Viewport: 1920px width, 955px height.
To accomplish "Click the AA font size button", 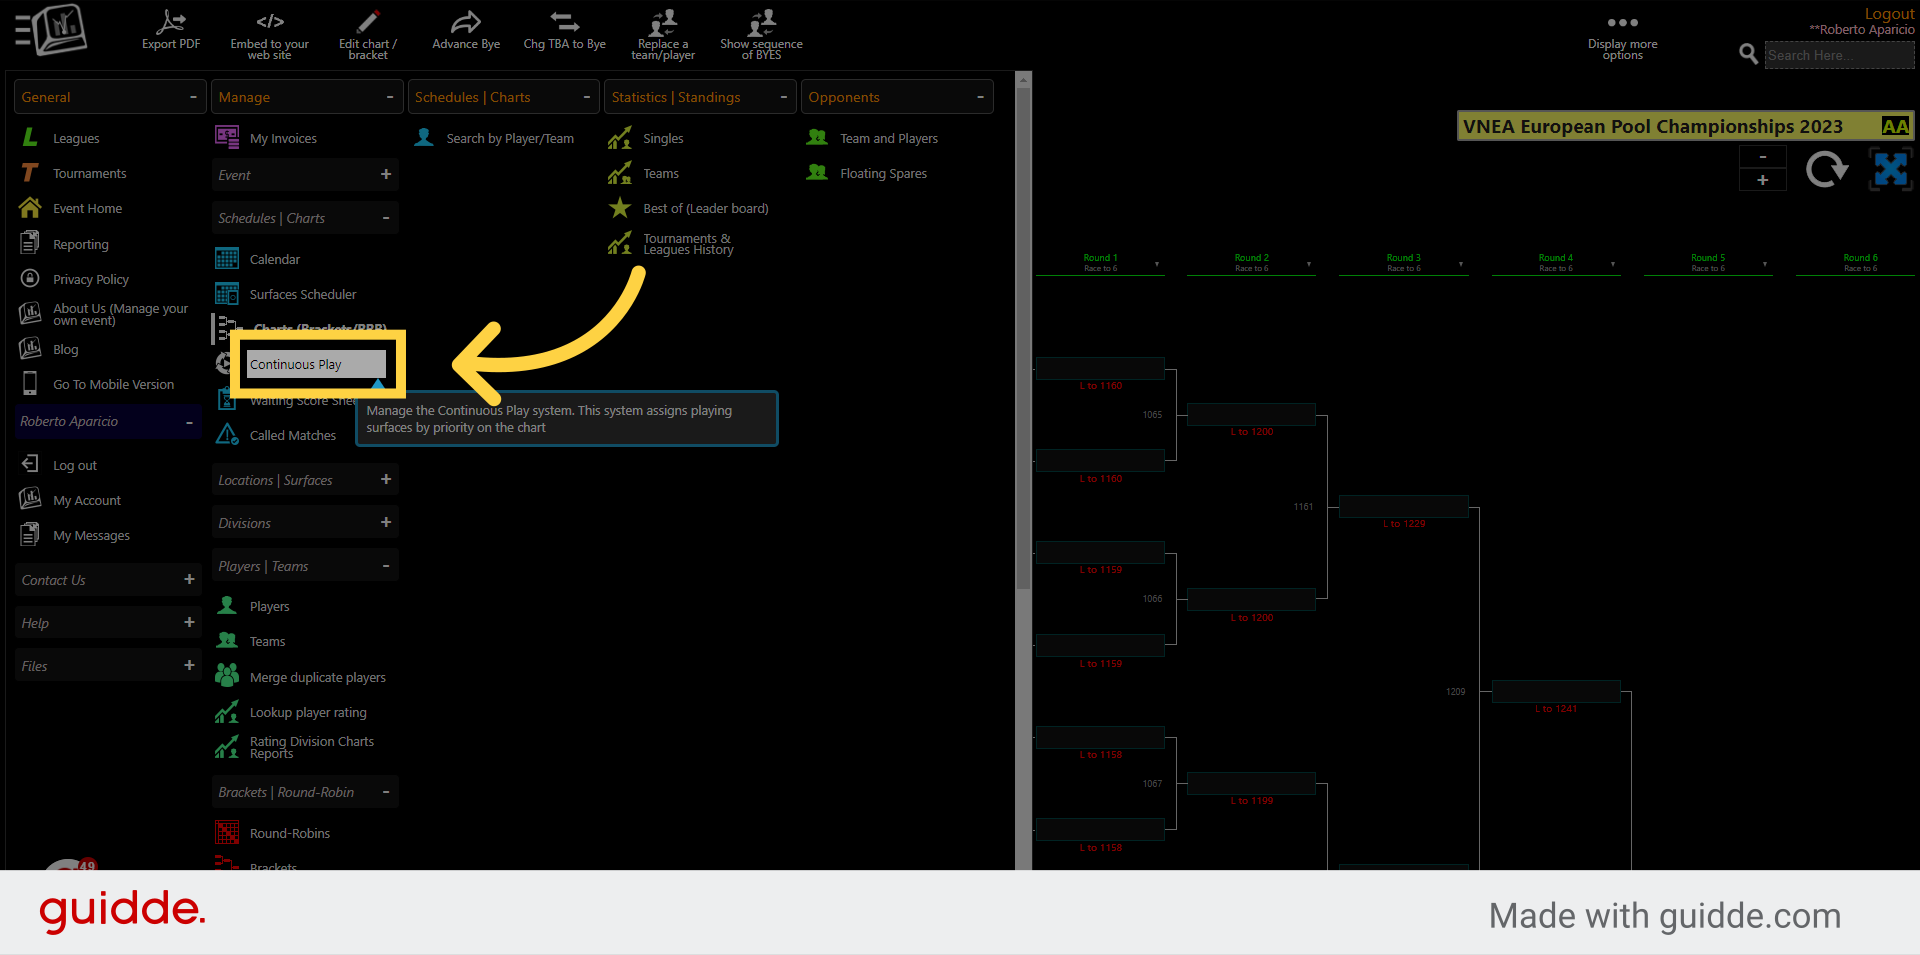I will coord(1894,126).
